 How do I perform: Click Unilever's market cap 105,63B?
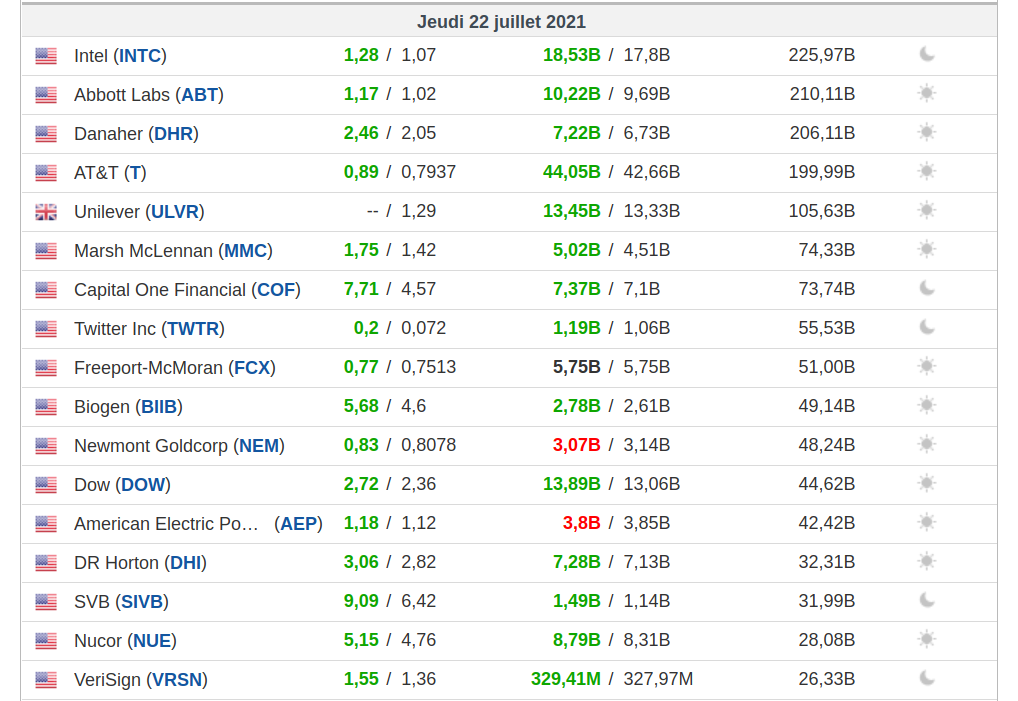tap(822, 211)
